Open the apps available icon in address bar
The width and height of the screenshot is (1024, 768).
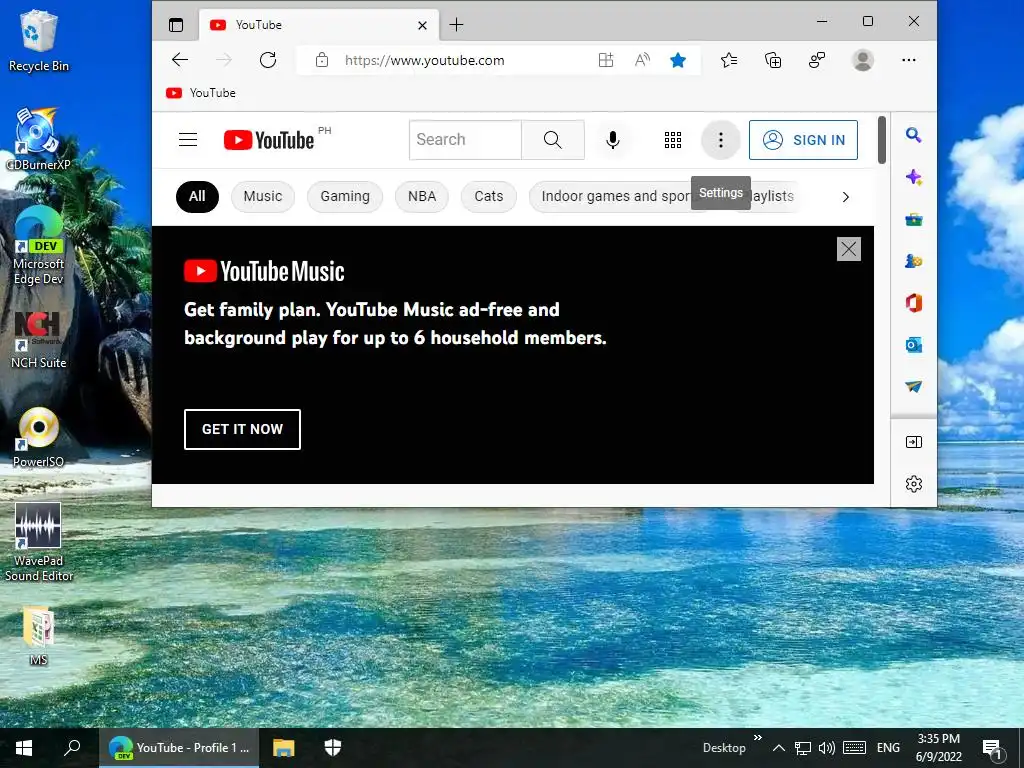[x=605, y=60]
